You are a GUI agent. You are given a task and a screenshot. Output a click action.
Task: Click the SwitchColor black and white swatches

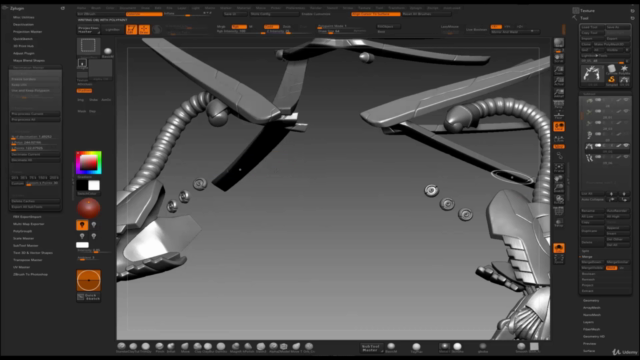pos(89,186)
